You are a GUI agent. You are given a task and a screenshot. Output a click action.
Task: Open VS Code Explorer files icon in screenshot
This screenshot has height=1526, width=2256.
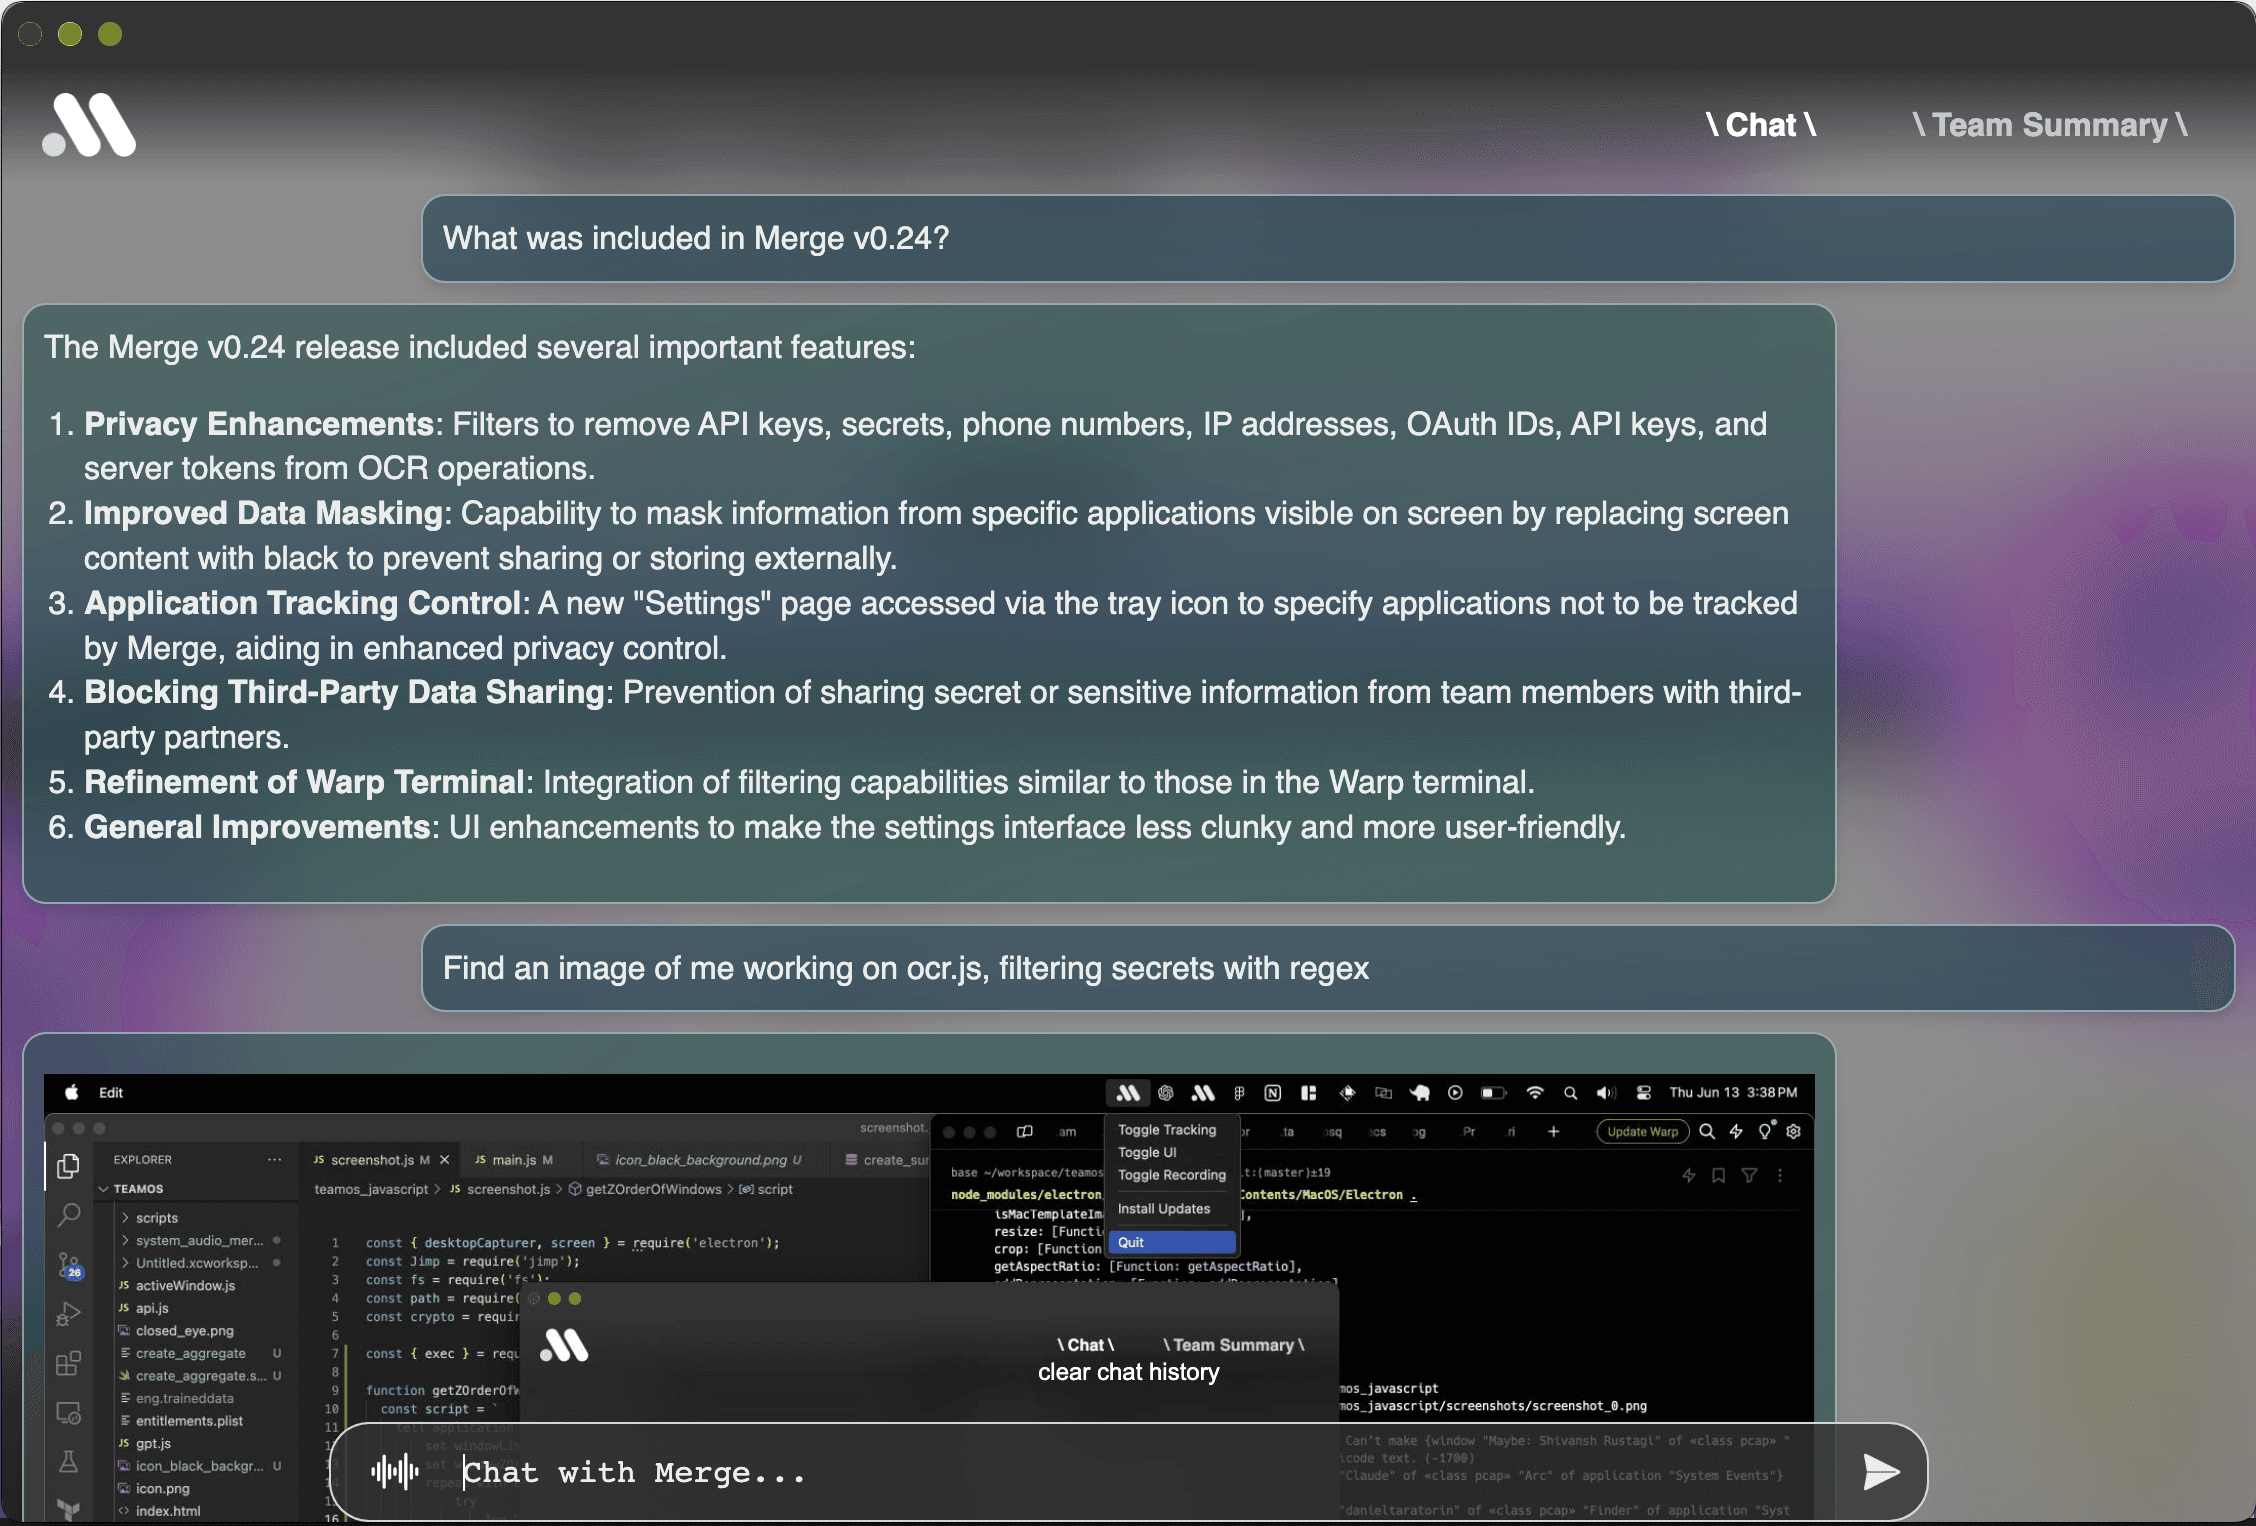pos(68,1166)
